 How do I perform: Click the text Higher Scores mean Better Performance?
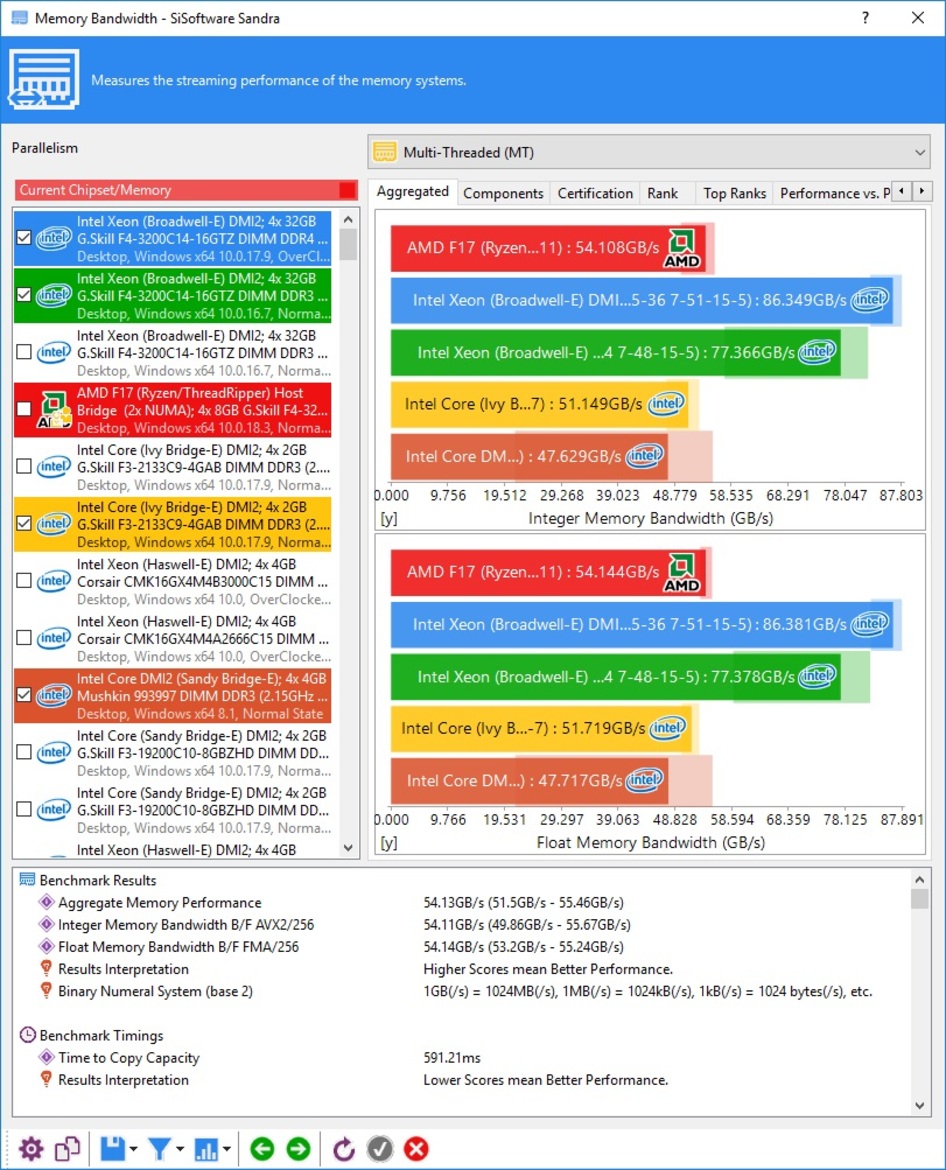[x=548, y=969]
